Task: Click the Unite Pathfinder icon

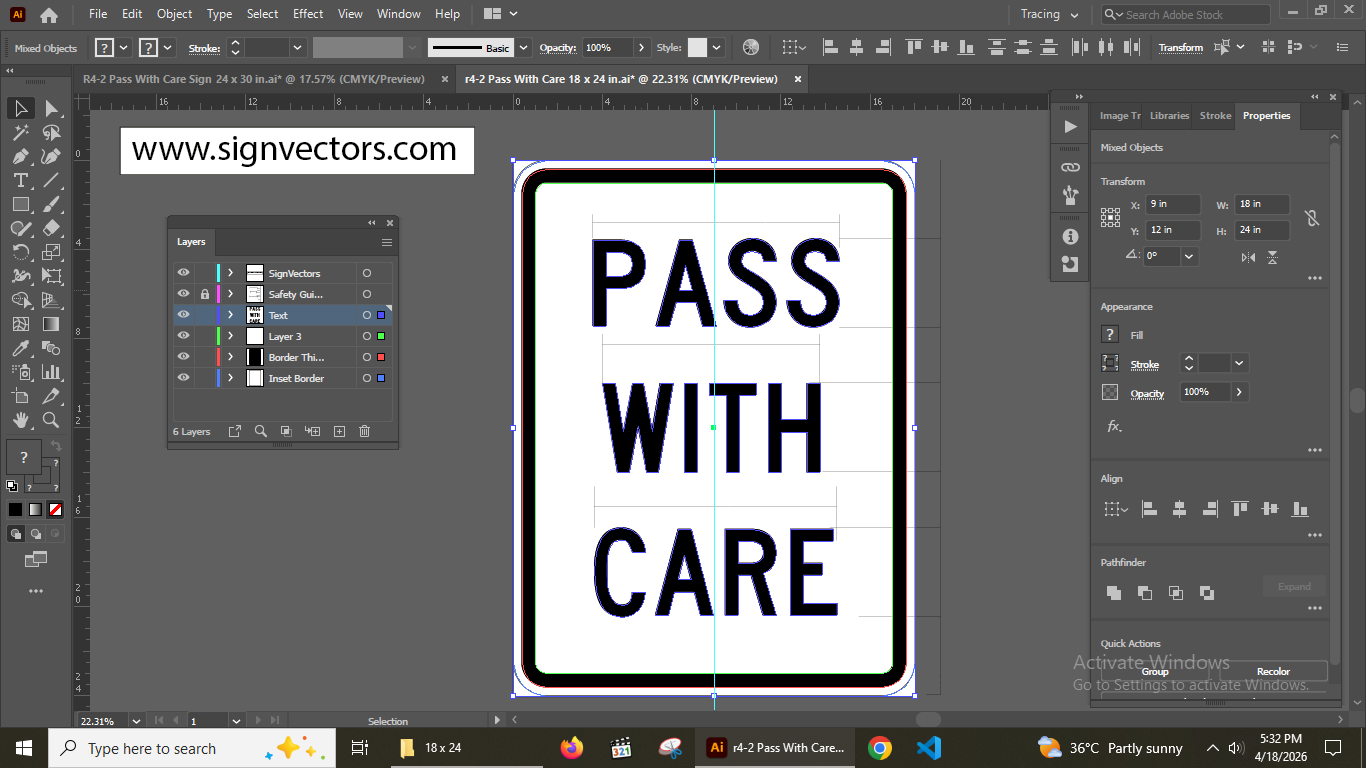Action: point(1114,592)
